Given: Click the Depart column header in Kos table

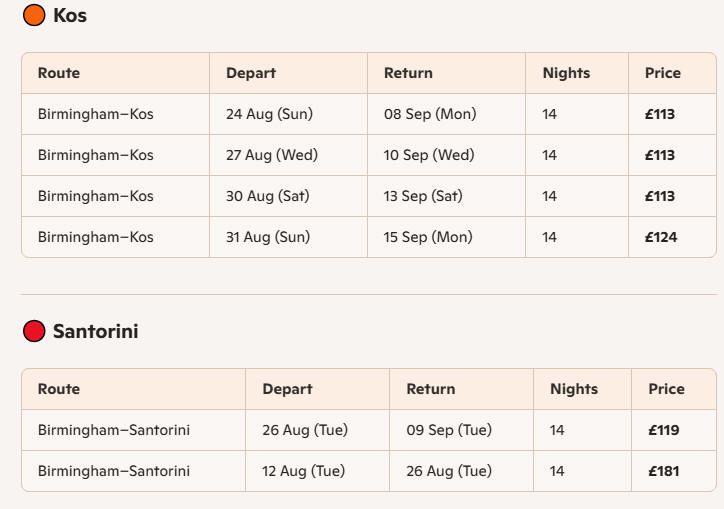Looking at the screenshot, I should 251,73.
